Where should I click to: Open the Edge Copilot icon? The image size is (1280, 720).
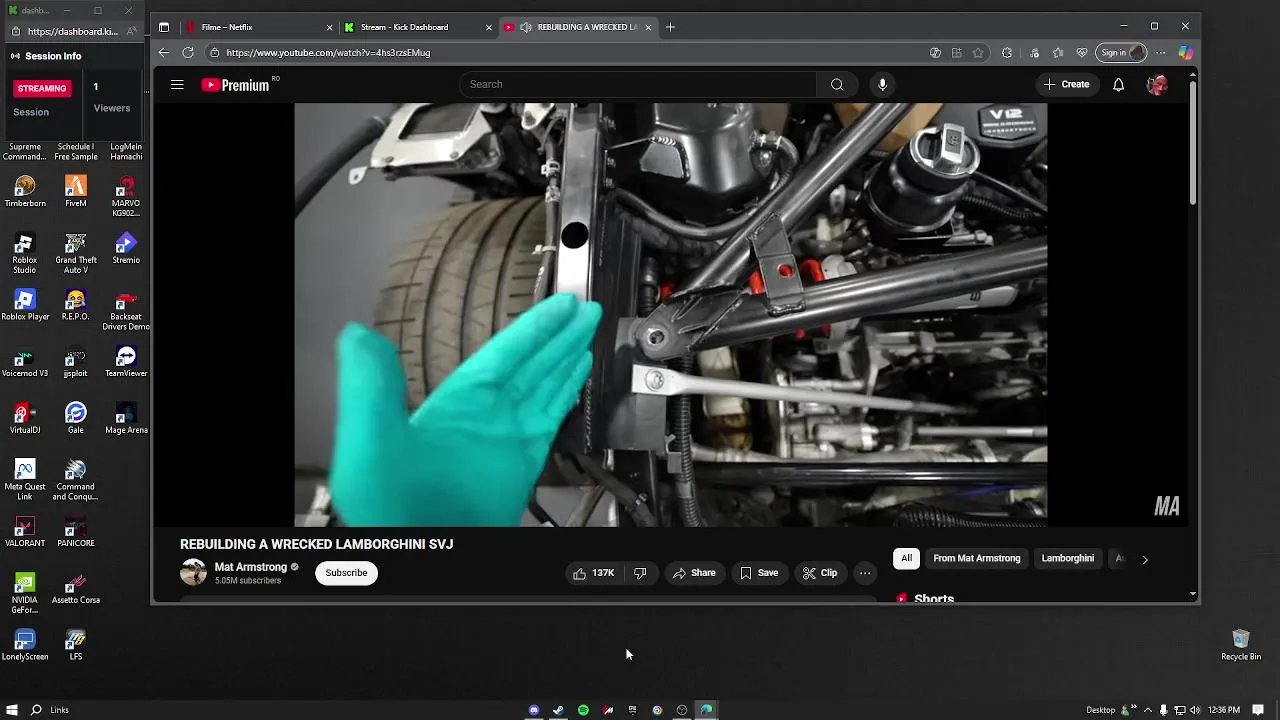pos(1185,52)
